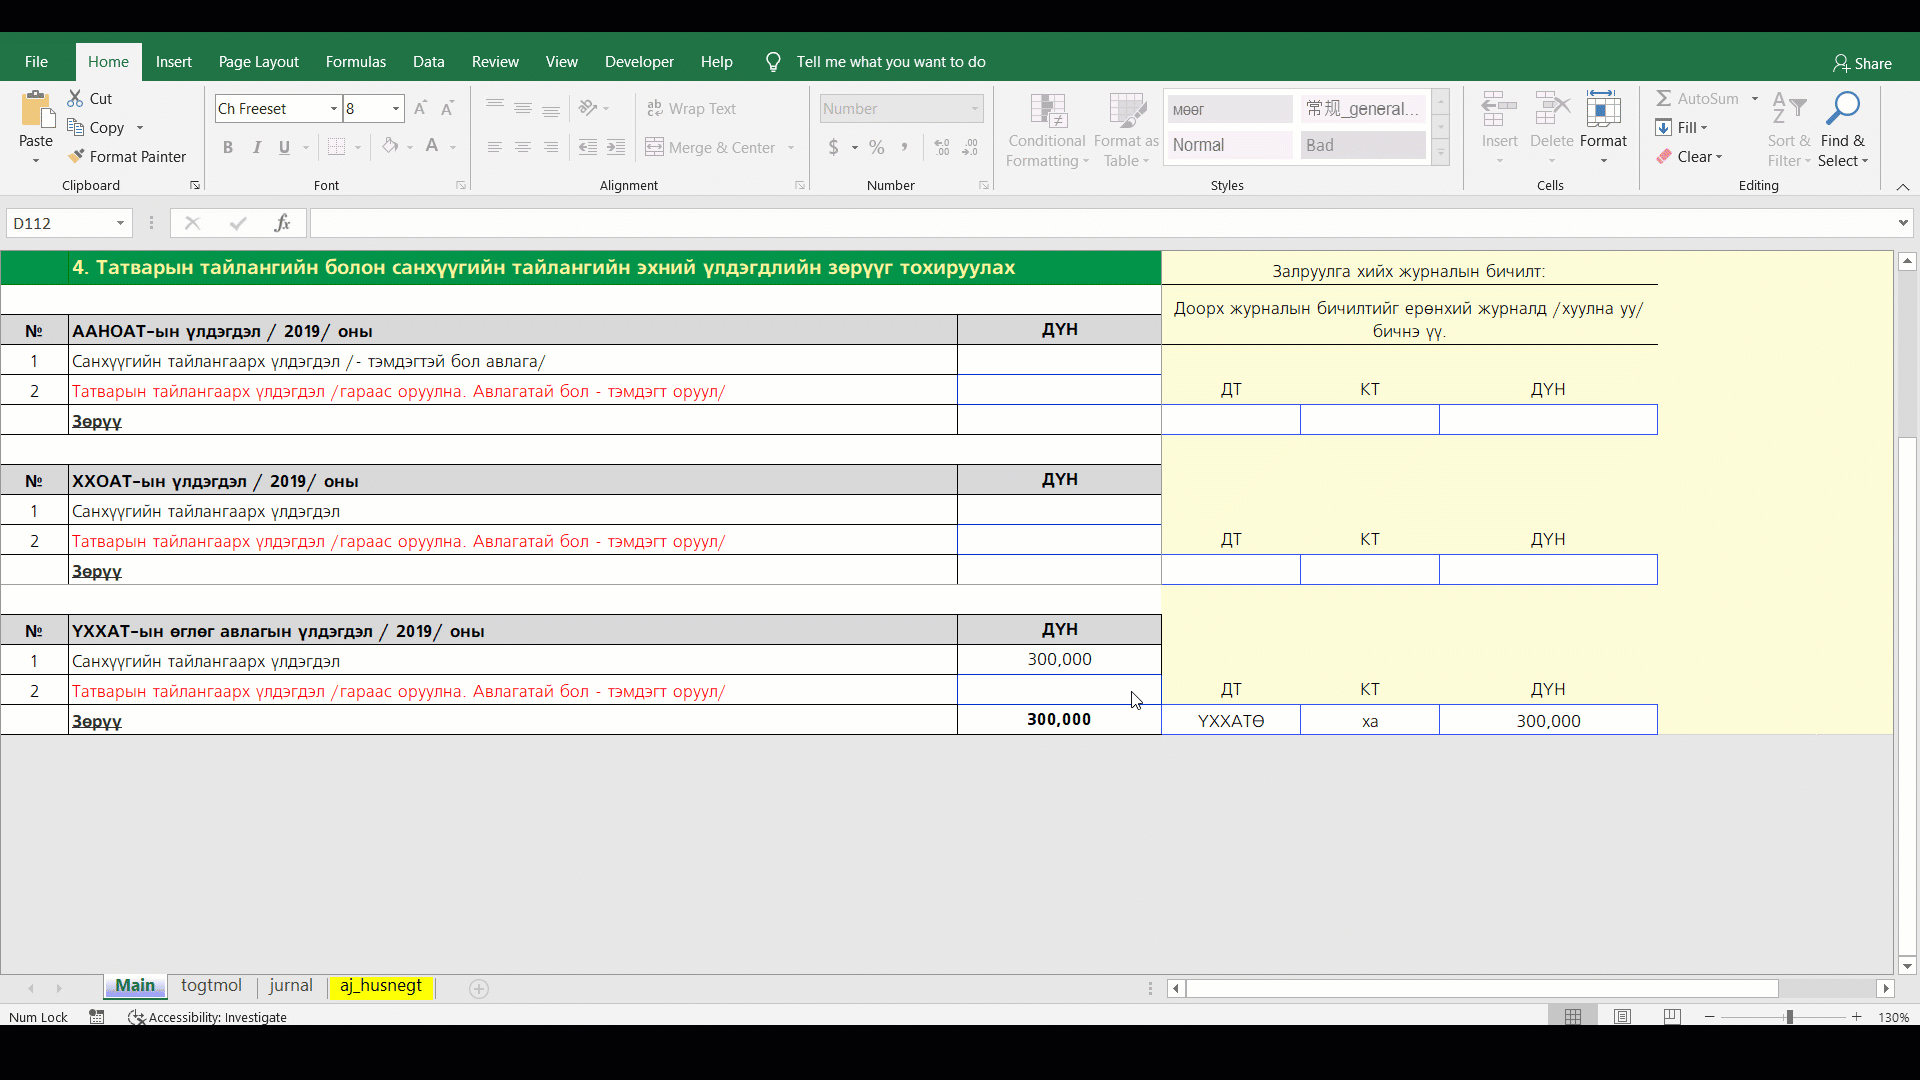Open the Conditional Formatting menu
The width and height of the screenshot is (1920, 1080).
[x=1046, y=131]
